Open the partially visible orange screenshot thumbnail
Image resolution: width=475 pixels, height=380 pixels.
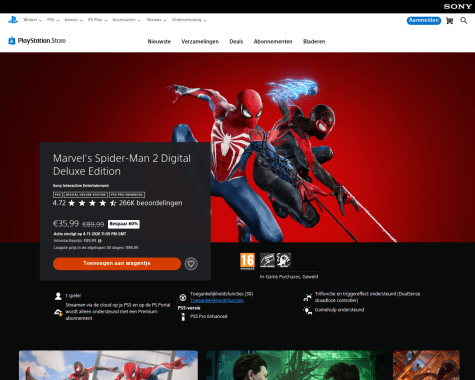426,365
